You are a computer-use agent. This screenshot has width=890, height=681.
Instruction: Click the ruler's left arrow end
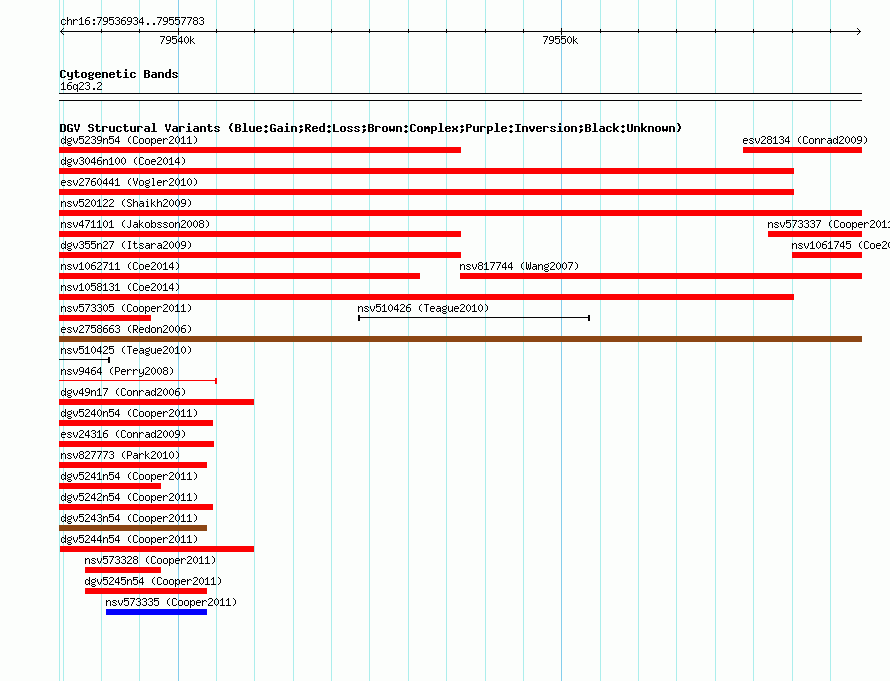coord(62,31)
